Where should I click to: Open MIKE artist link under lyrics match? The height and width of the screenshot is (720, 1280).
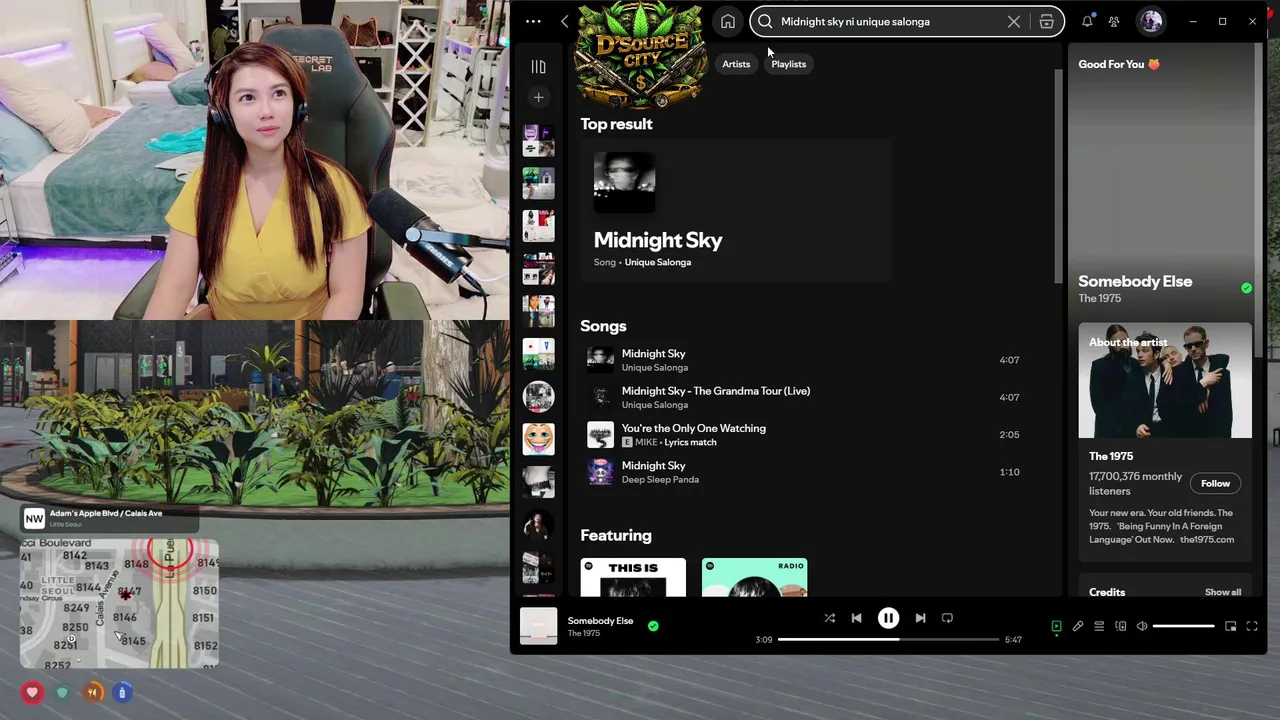pyautogui.click(x=646, y=442)
